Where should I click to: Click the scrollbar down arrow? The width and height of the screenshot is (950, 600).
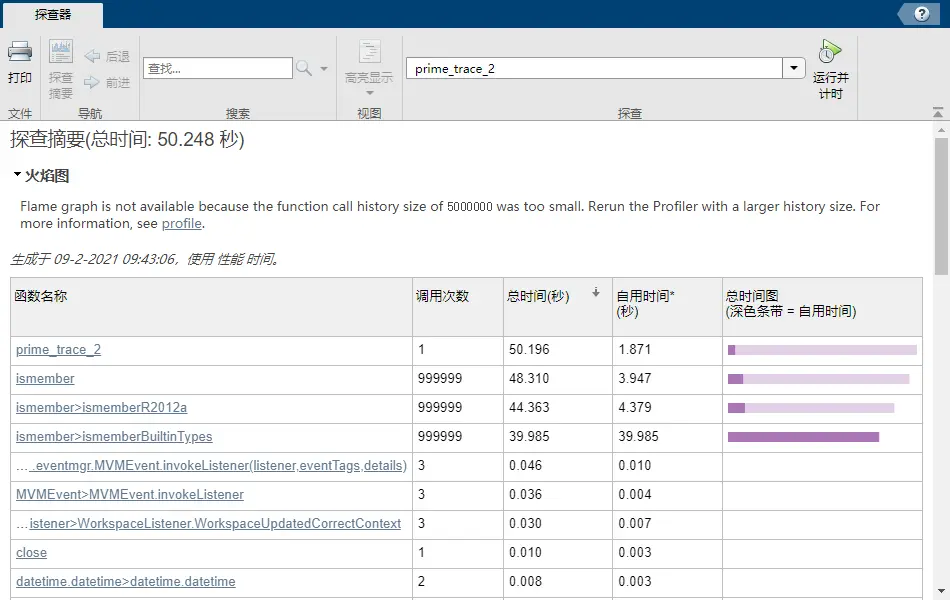[x=941, y=591]
